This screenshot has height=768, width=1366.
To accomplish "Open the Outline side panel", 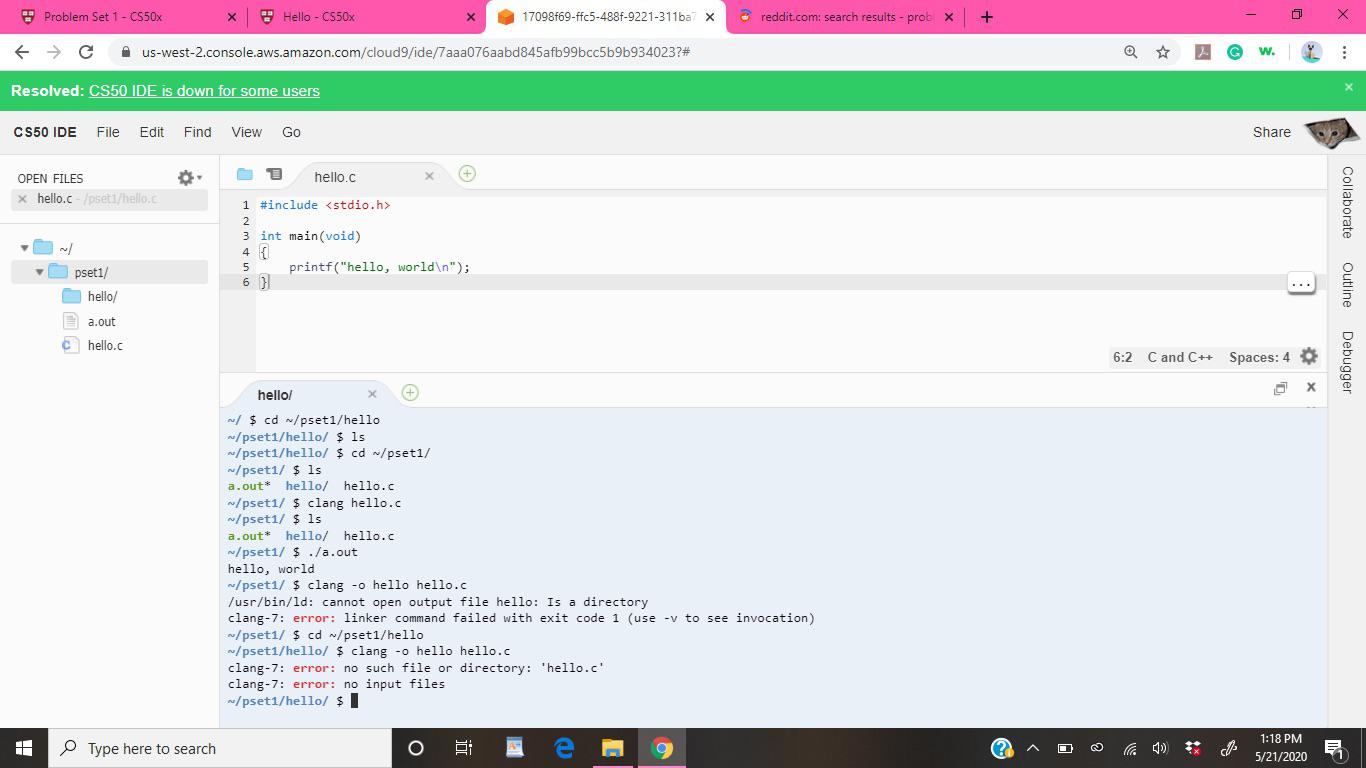I will tap(1347, 285).
